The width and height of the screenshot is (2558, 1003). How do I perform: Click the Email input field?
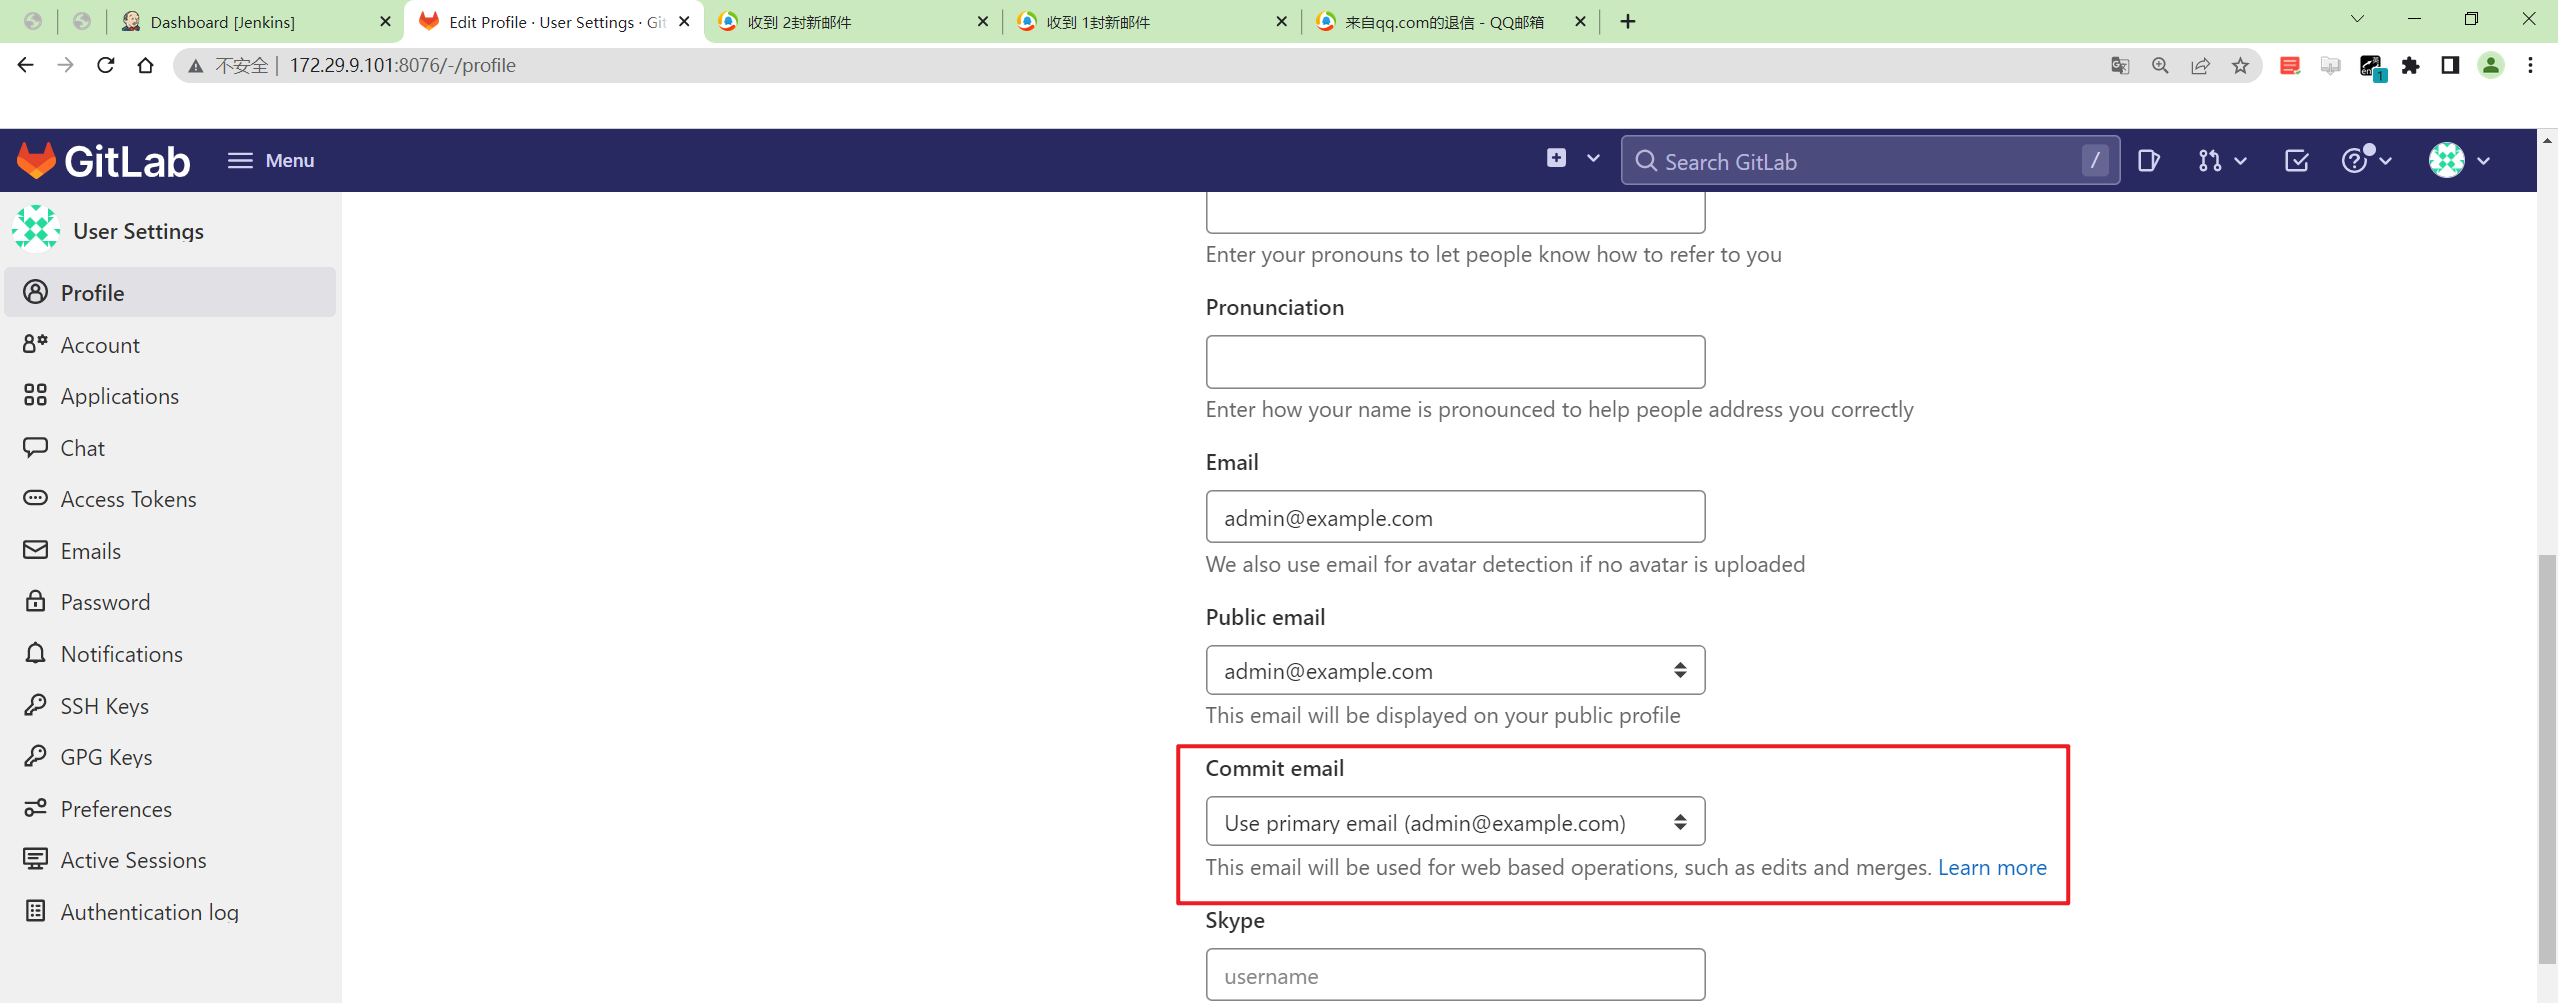(1455, 517)
